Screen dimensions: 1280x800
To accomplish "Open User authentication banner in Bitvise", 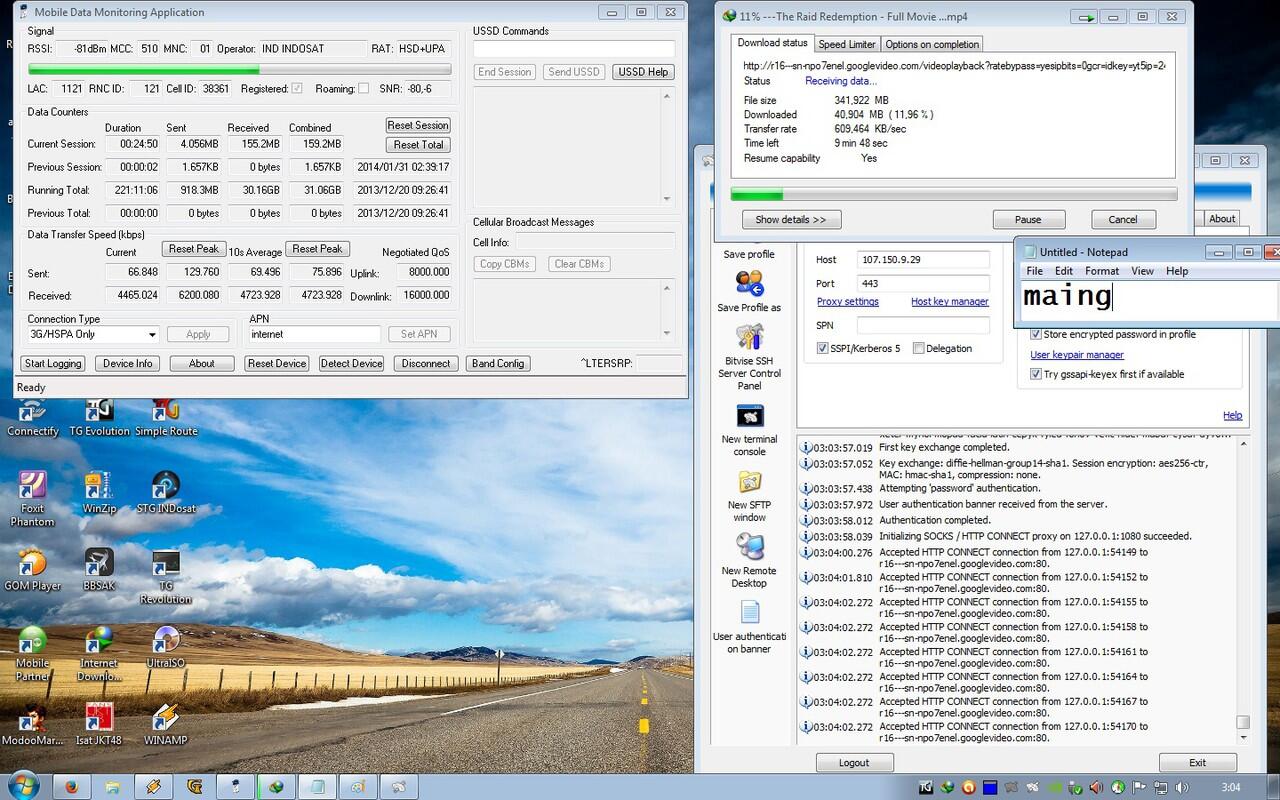I will [x=749, y=627].
